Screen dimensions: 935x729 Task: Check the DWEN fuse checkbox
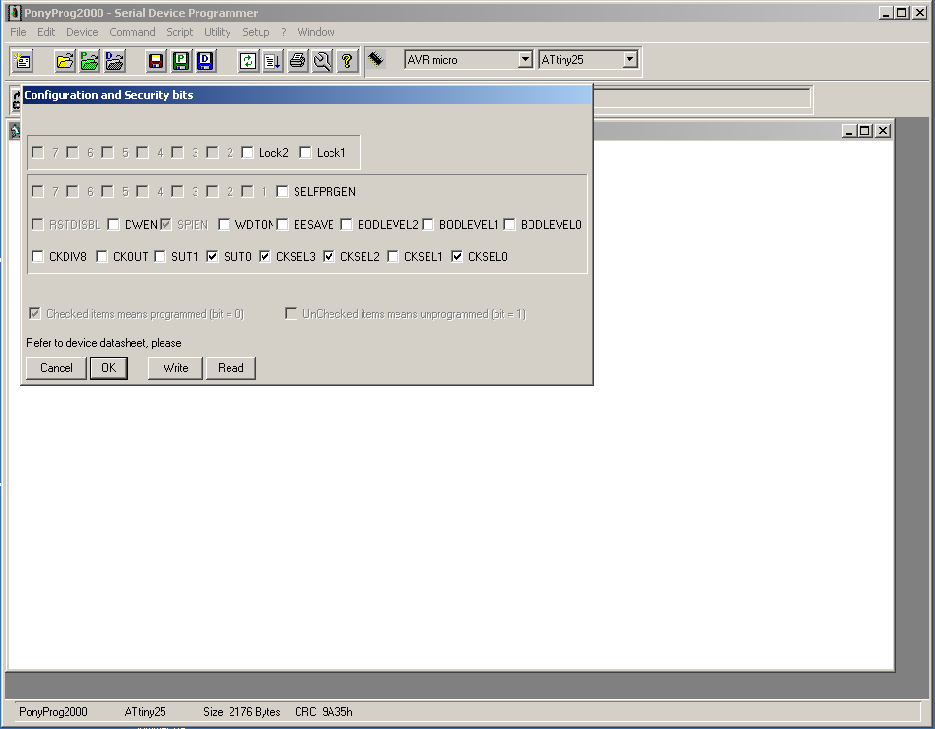(x=113, y=224)
